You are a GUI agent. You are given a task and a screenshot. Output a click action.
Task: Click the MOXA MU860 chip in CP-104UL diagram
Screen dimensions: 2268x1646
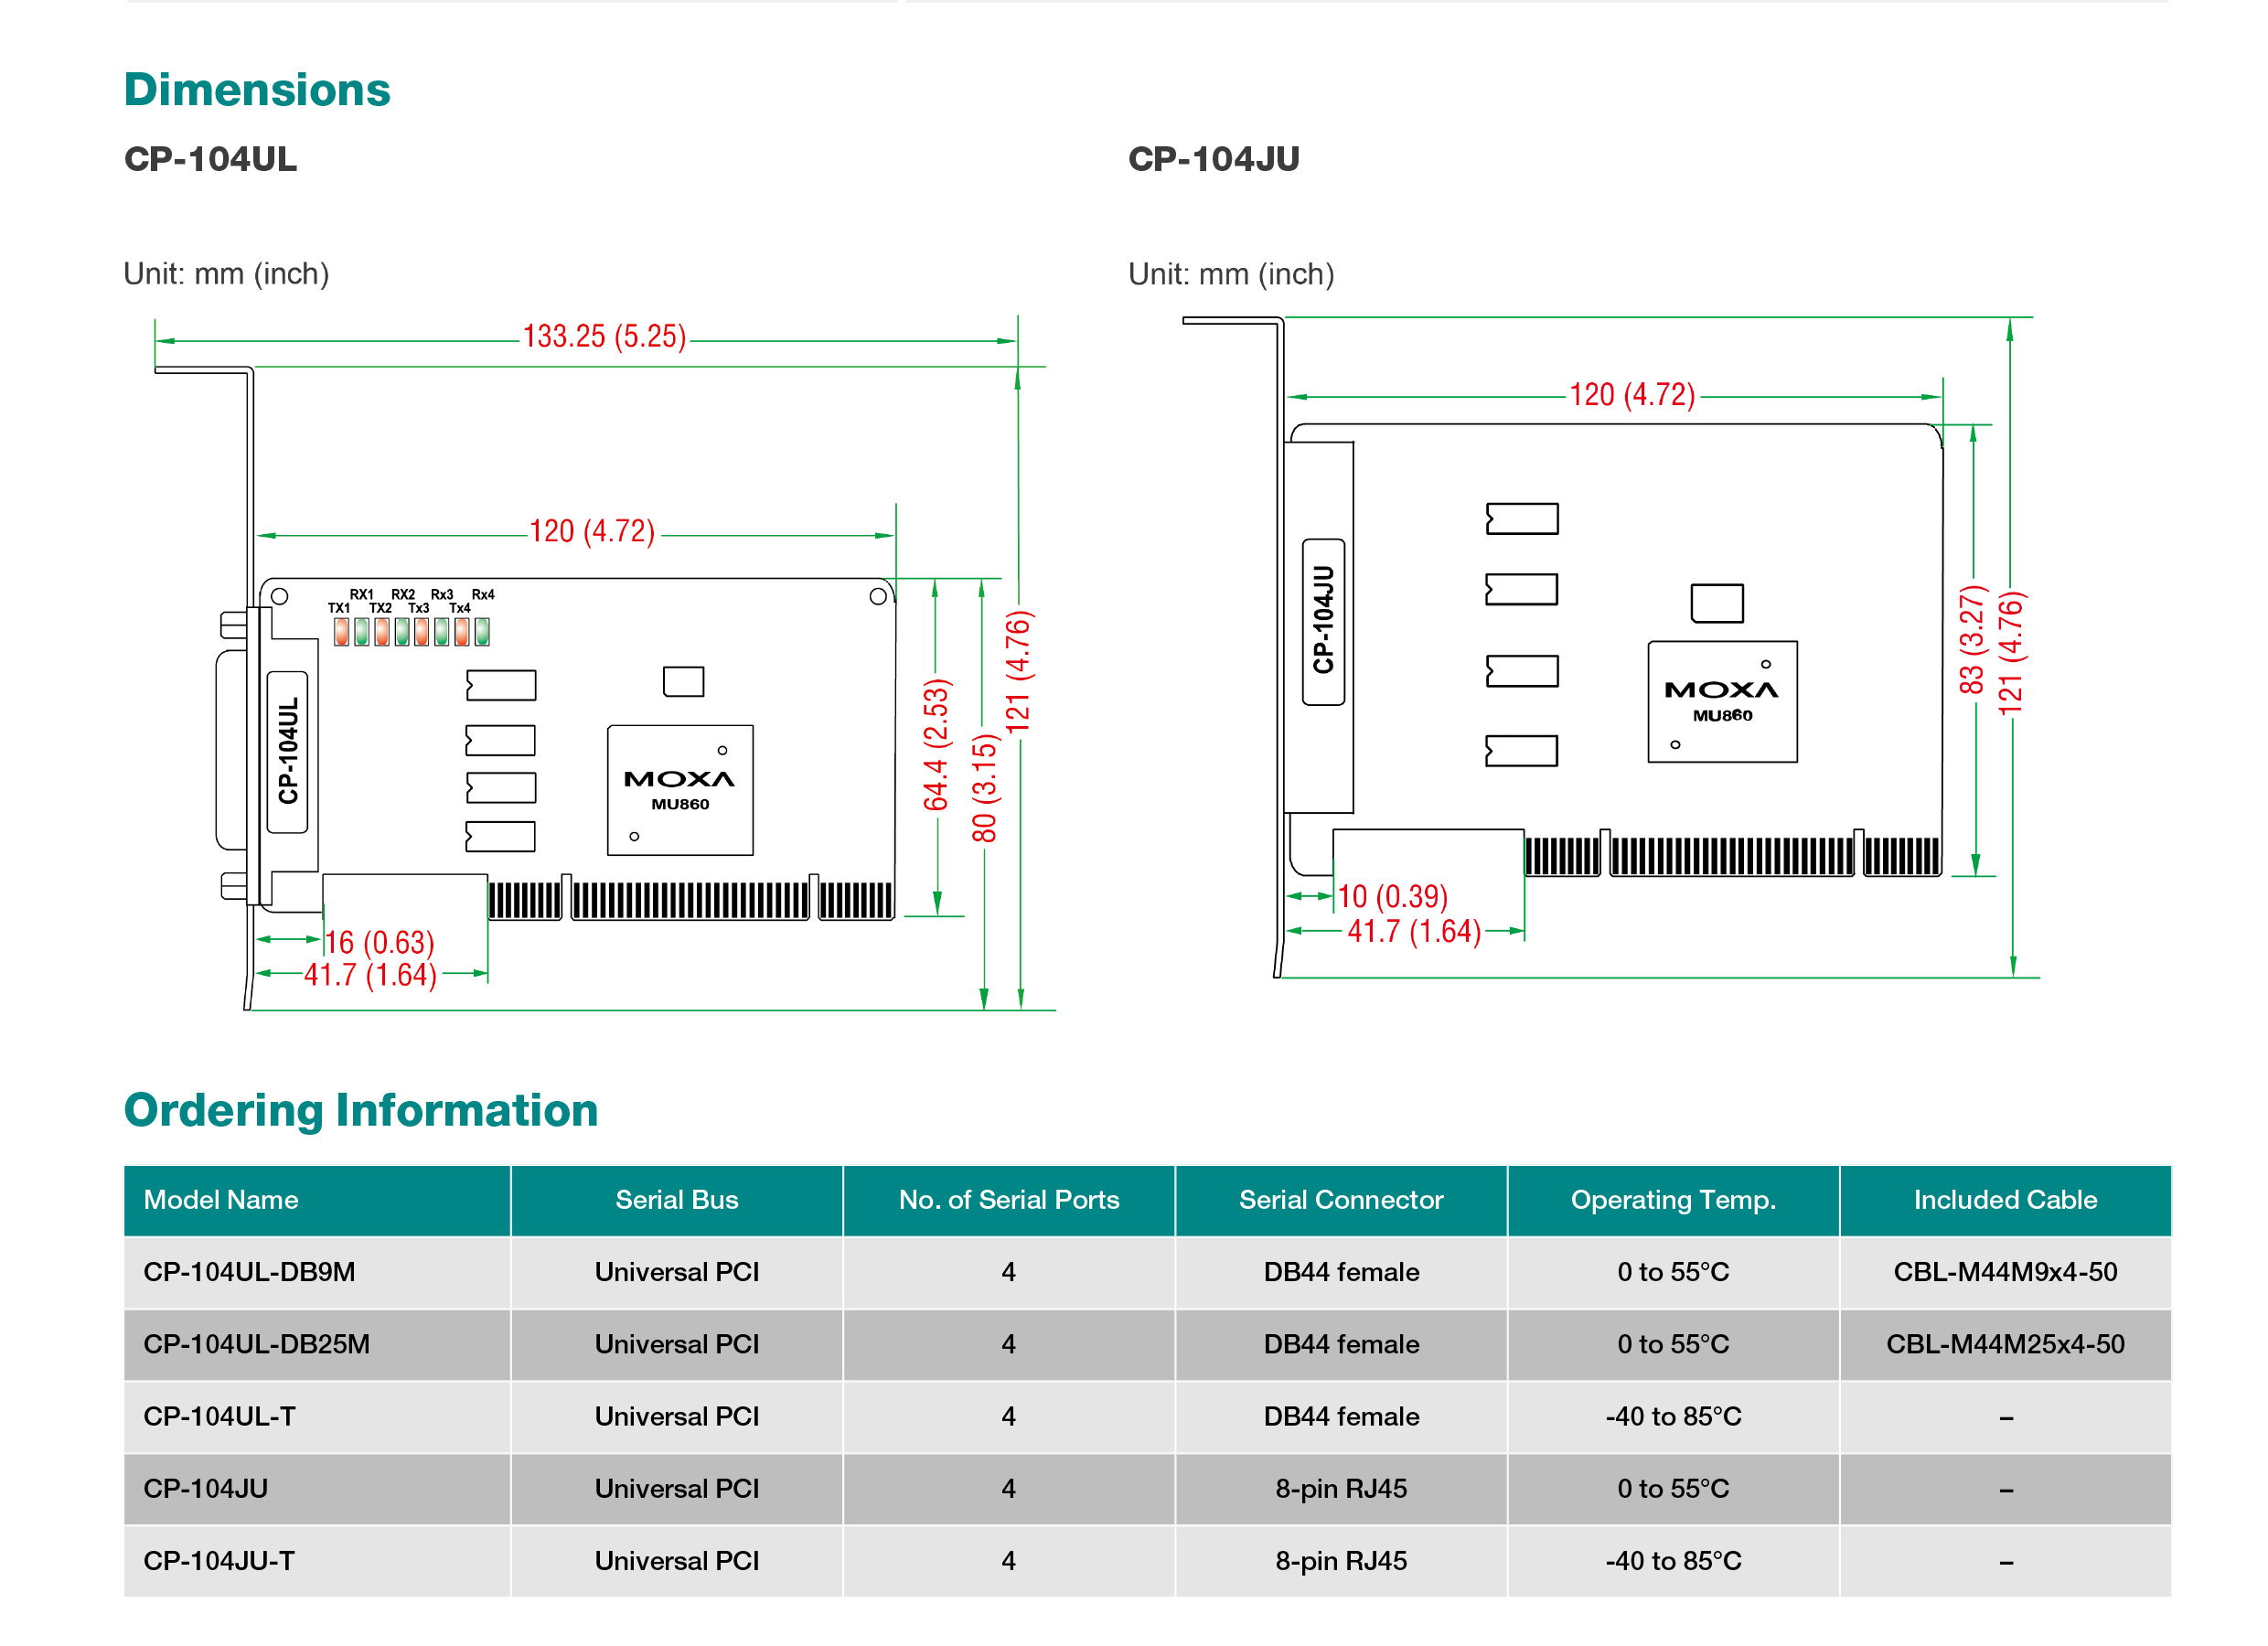680,790
